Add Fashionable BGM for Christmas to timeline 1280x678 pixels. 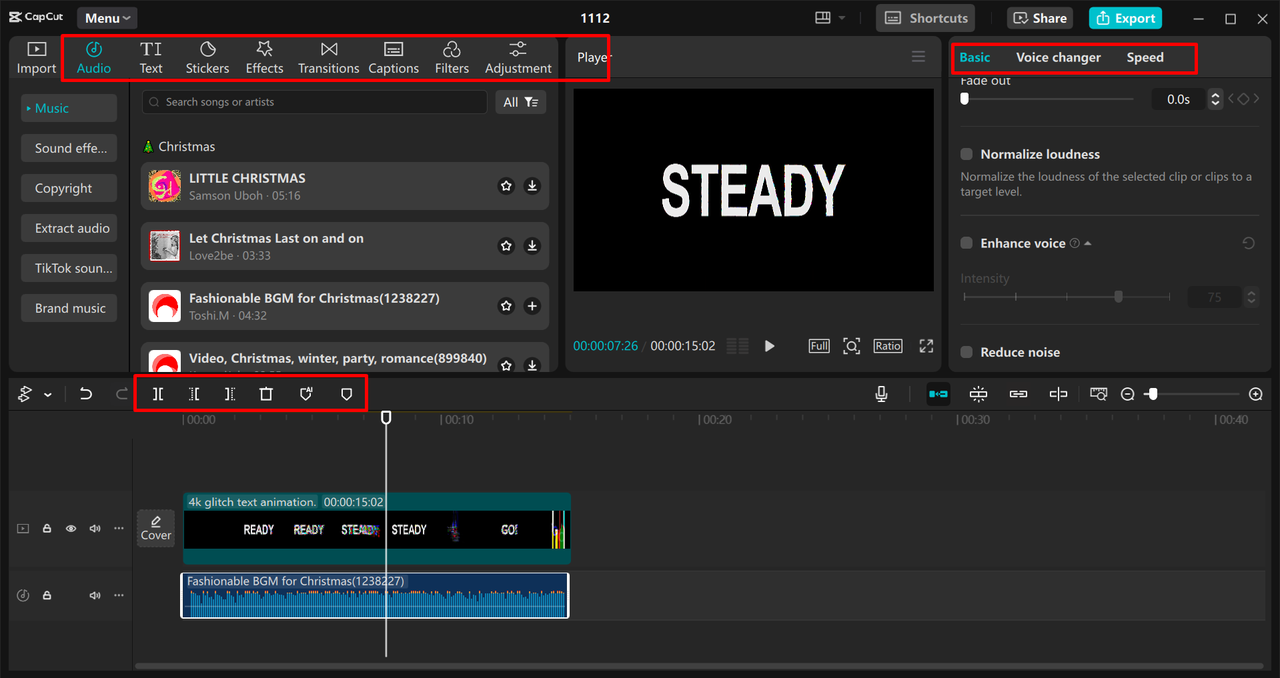point(532,306)
